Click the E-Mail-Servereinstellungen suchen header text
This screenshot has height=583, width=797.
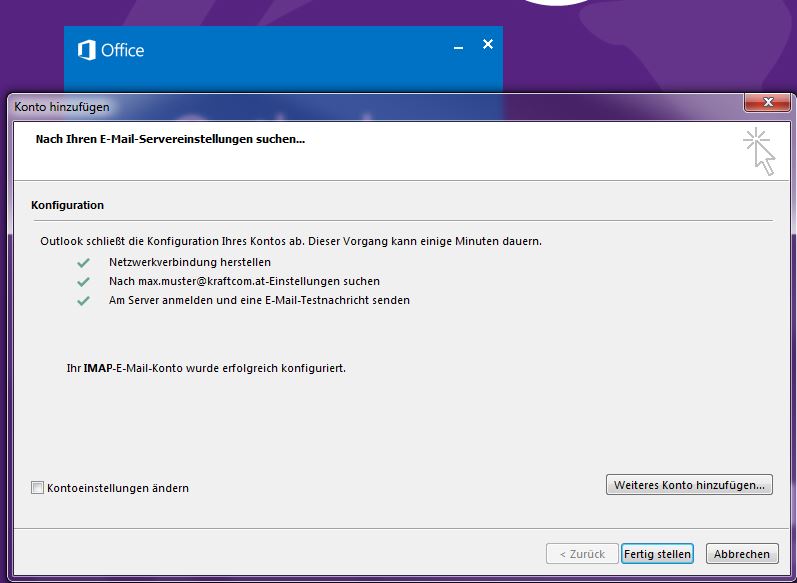point(170,139)
